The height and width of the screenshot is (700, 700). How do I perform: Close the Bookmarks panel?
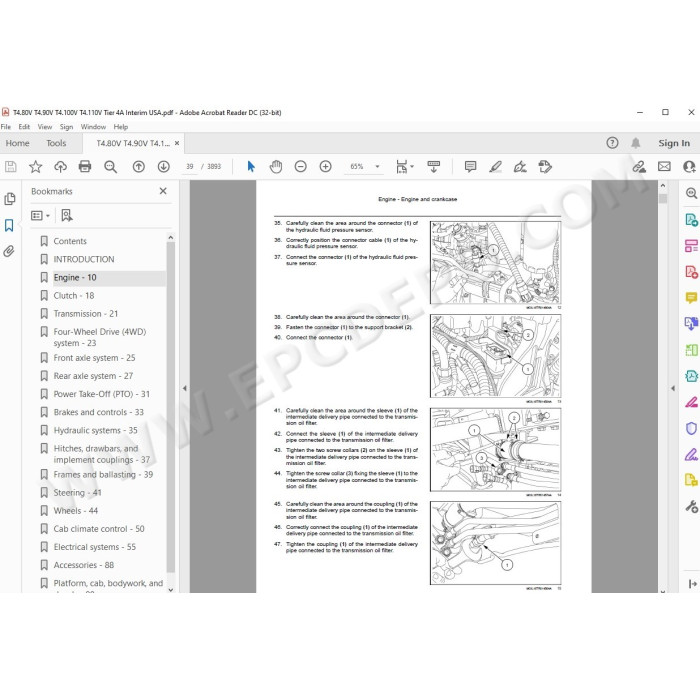point(163,191)
